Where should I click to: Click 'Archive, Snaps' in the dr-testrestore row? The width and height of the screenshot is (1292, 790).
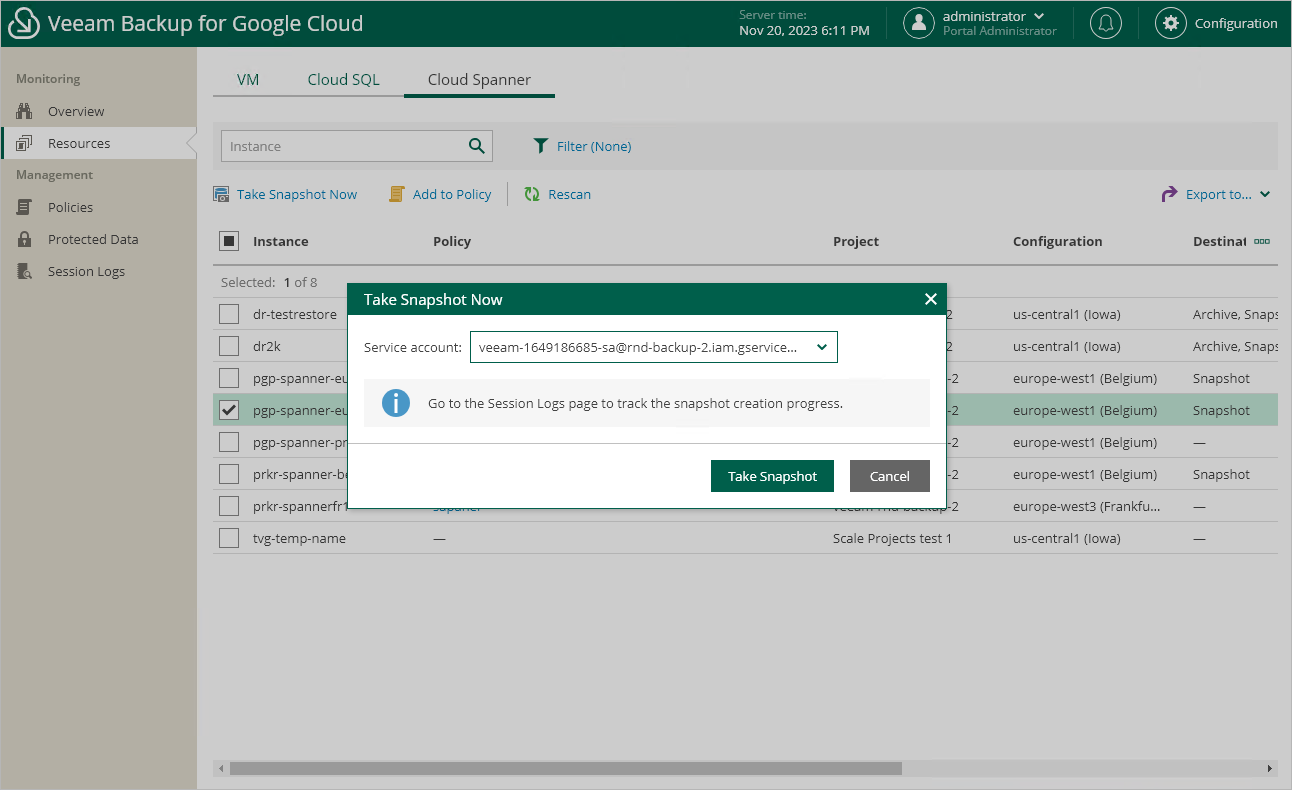point(1235,314)
